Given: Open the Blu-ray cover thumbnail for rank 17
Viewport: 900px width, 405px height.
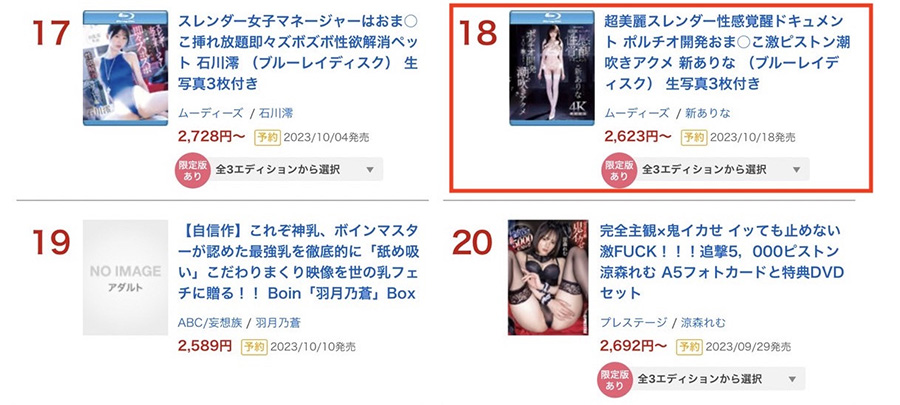Looking at the screenshot, I should pos(125,68).
